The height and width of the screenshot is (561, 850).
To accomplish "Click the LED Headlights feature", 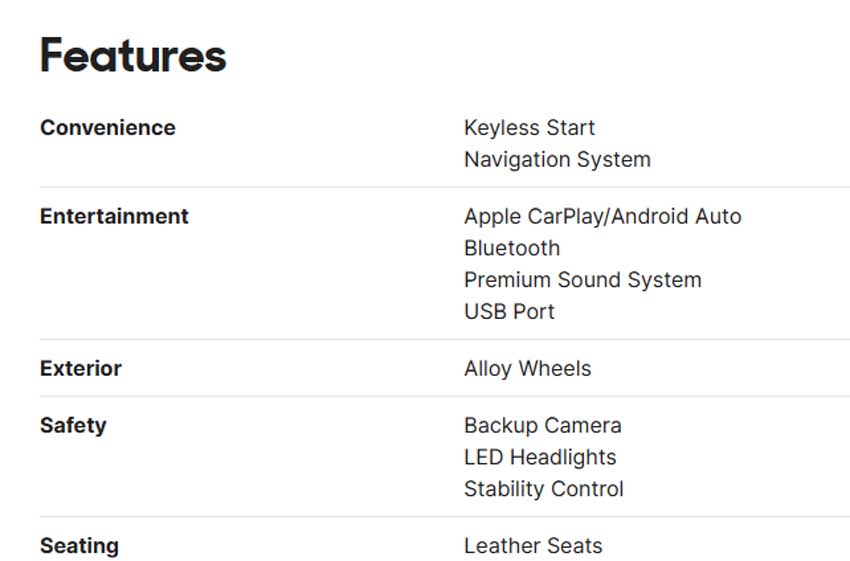I will [x=540, y=458].
